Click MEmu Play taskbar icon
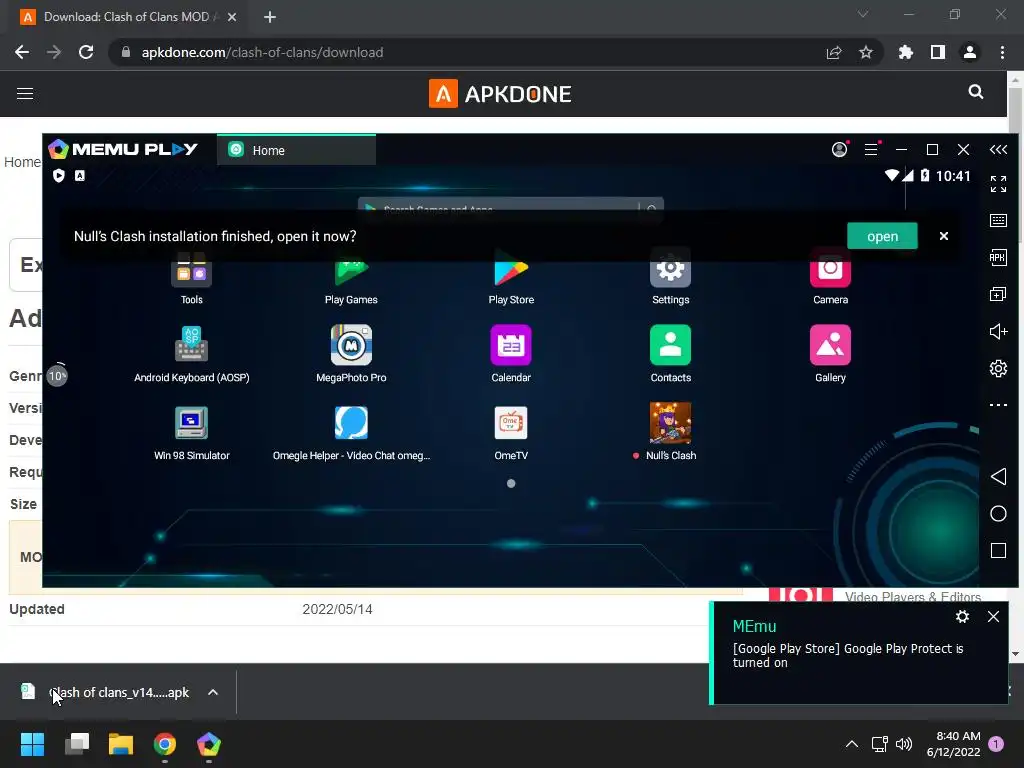Image resolution: width=1024 pixels, height=768 pixels. point(209,744)
